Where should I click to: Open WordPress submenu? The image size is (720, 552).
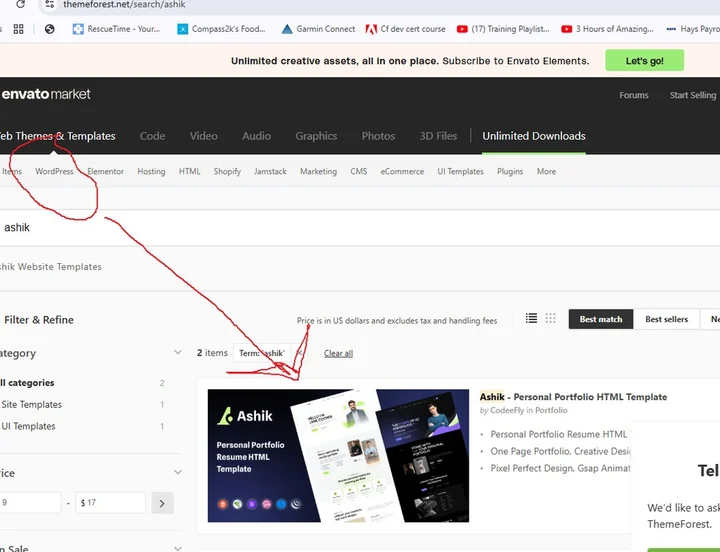(54, 171)
